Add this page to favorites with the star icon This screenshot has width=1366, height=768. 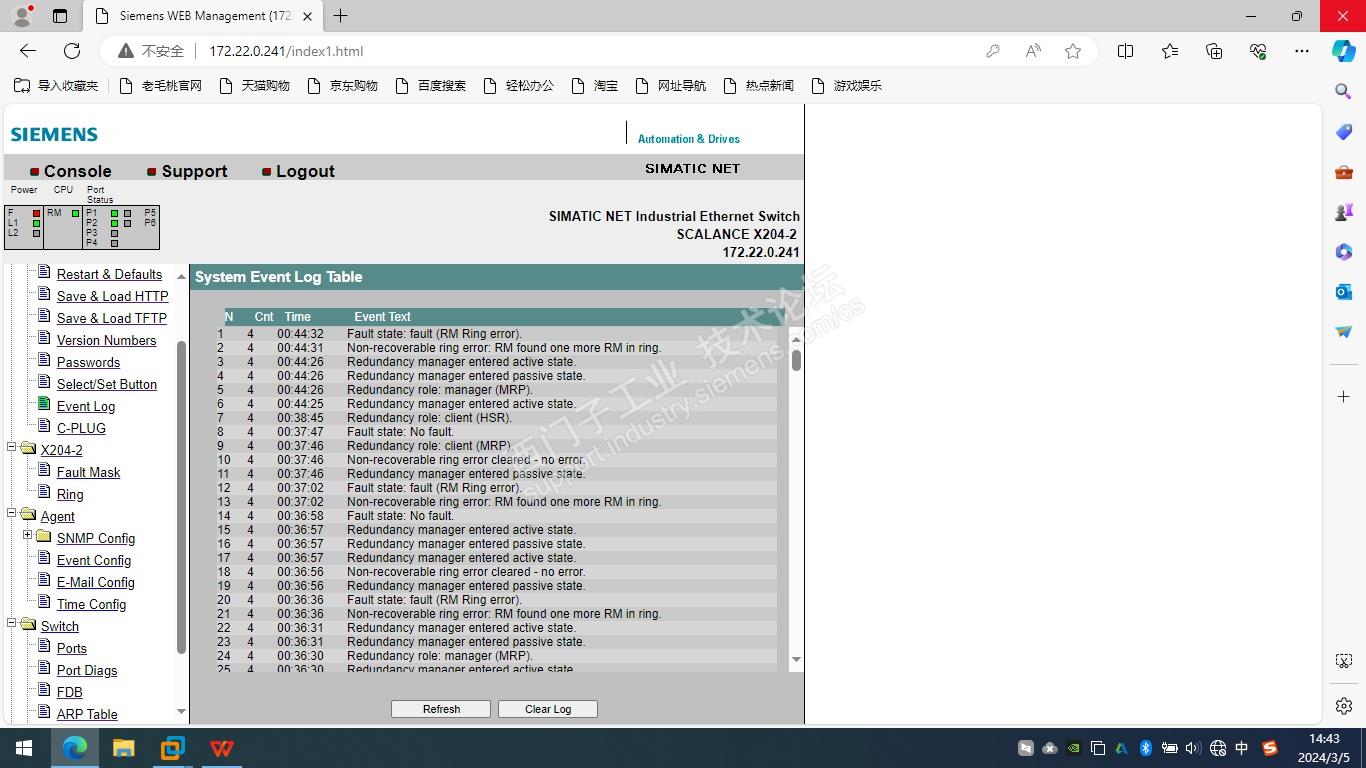[1073, 51]
